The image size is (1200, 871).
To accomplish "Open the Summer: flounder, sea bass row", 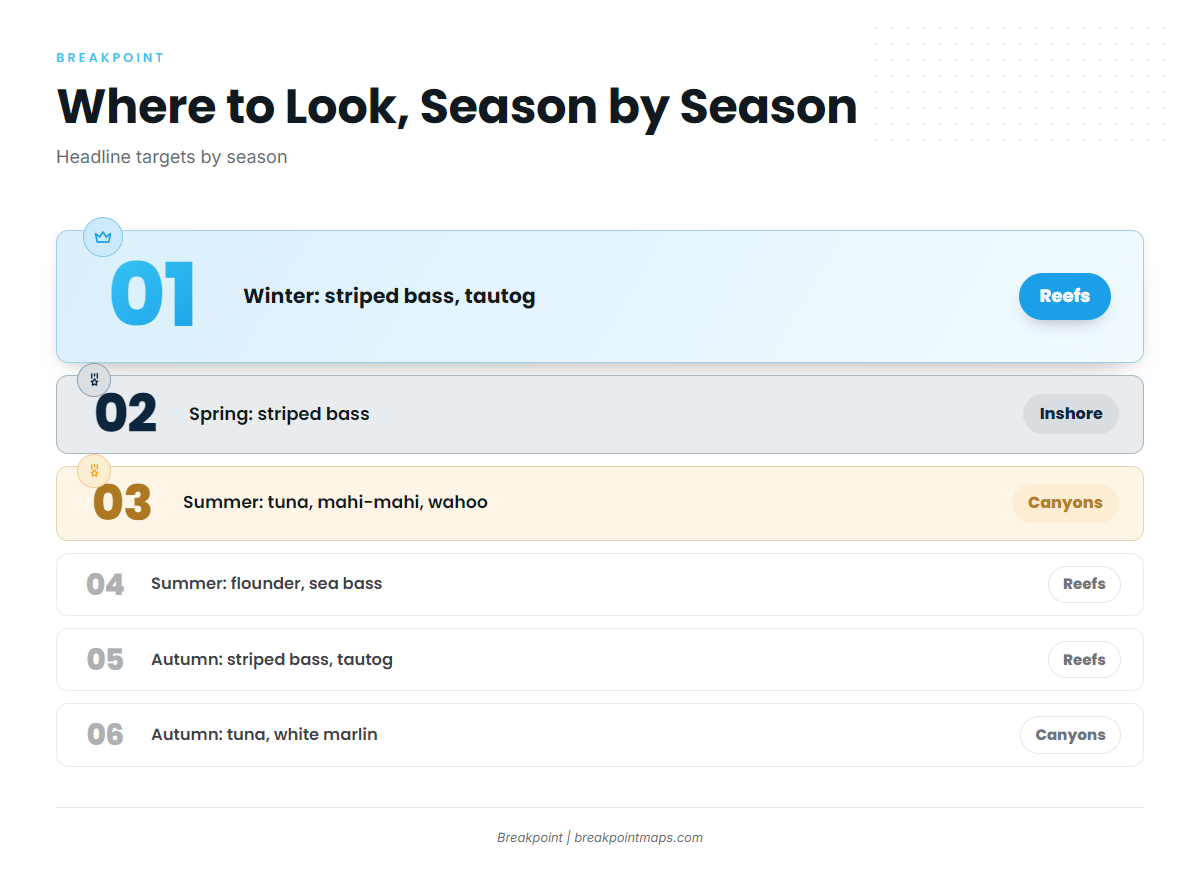I will tap(600, 584).
